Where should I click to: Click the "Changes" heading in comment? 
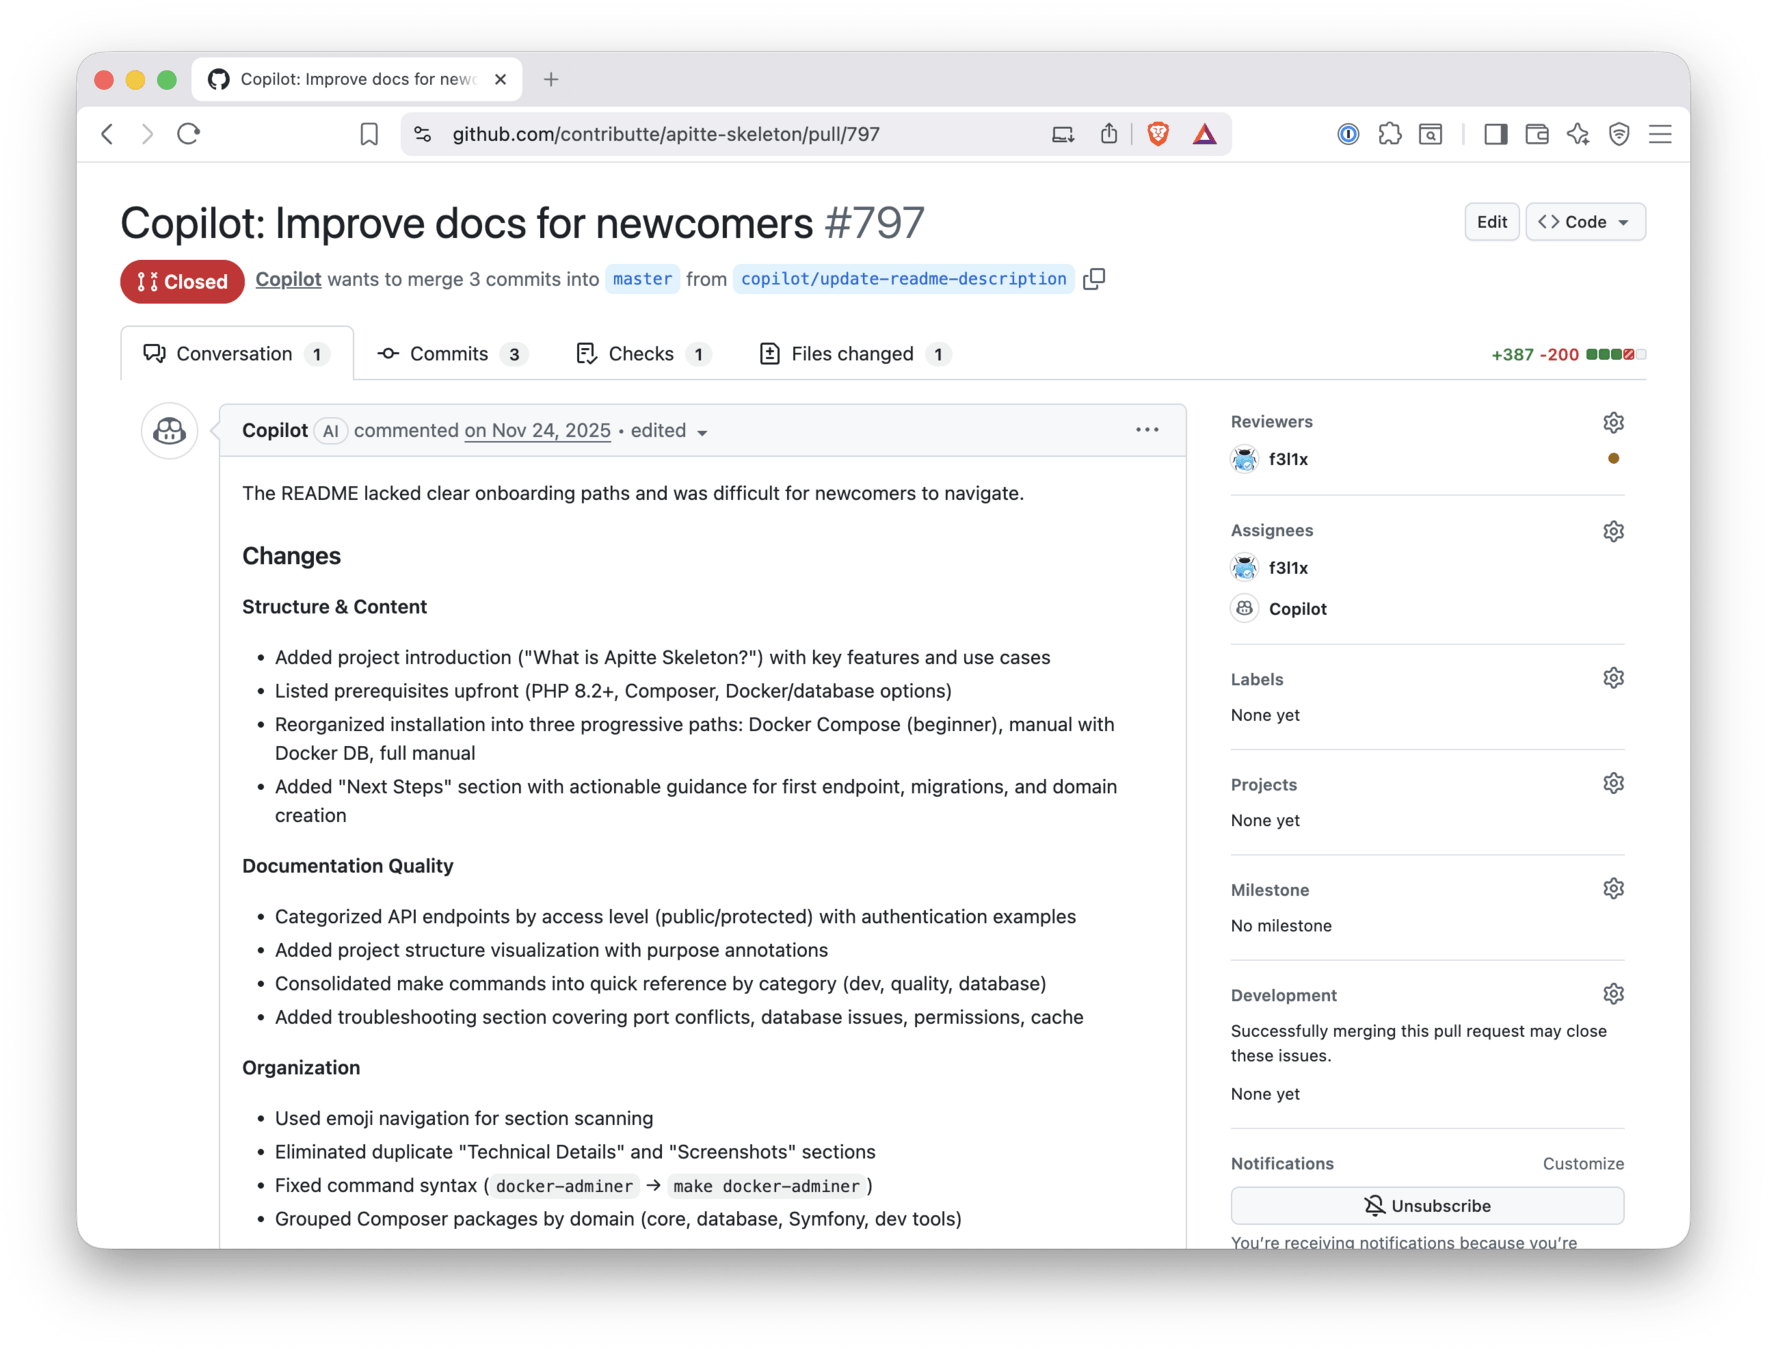click(x=291, y=556)
